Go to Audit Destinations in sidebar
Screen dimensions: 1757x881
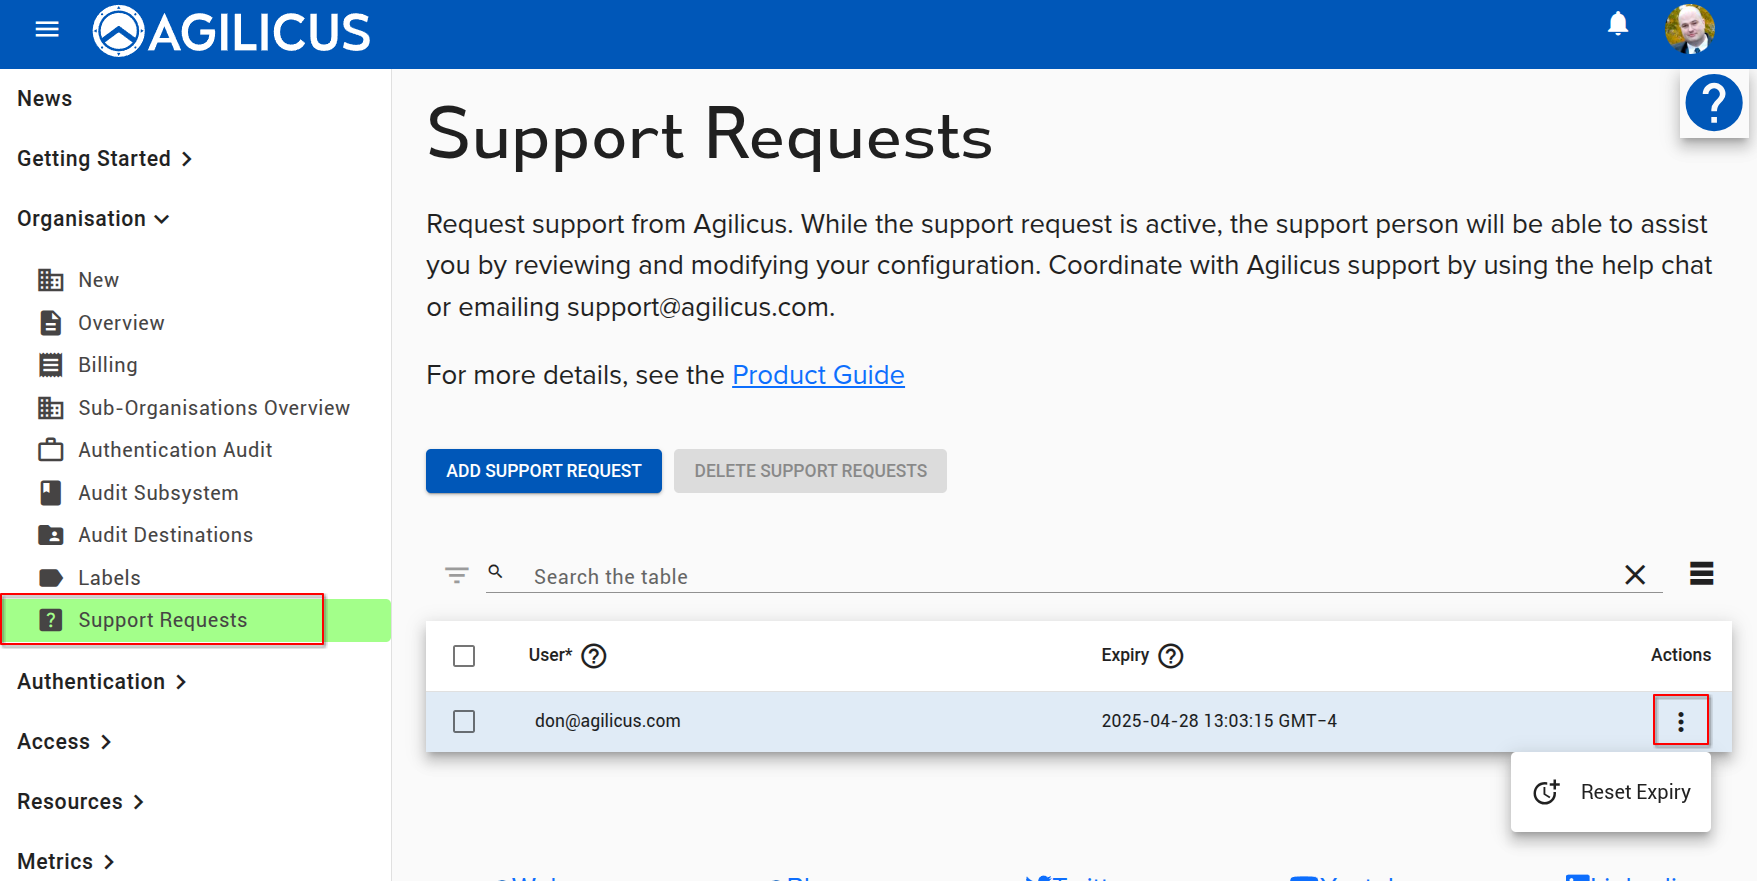click(x=165, y=535)
